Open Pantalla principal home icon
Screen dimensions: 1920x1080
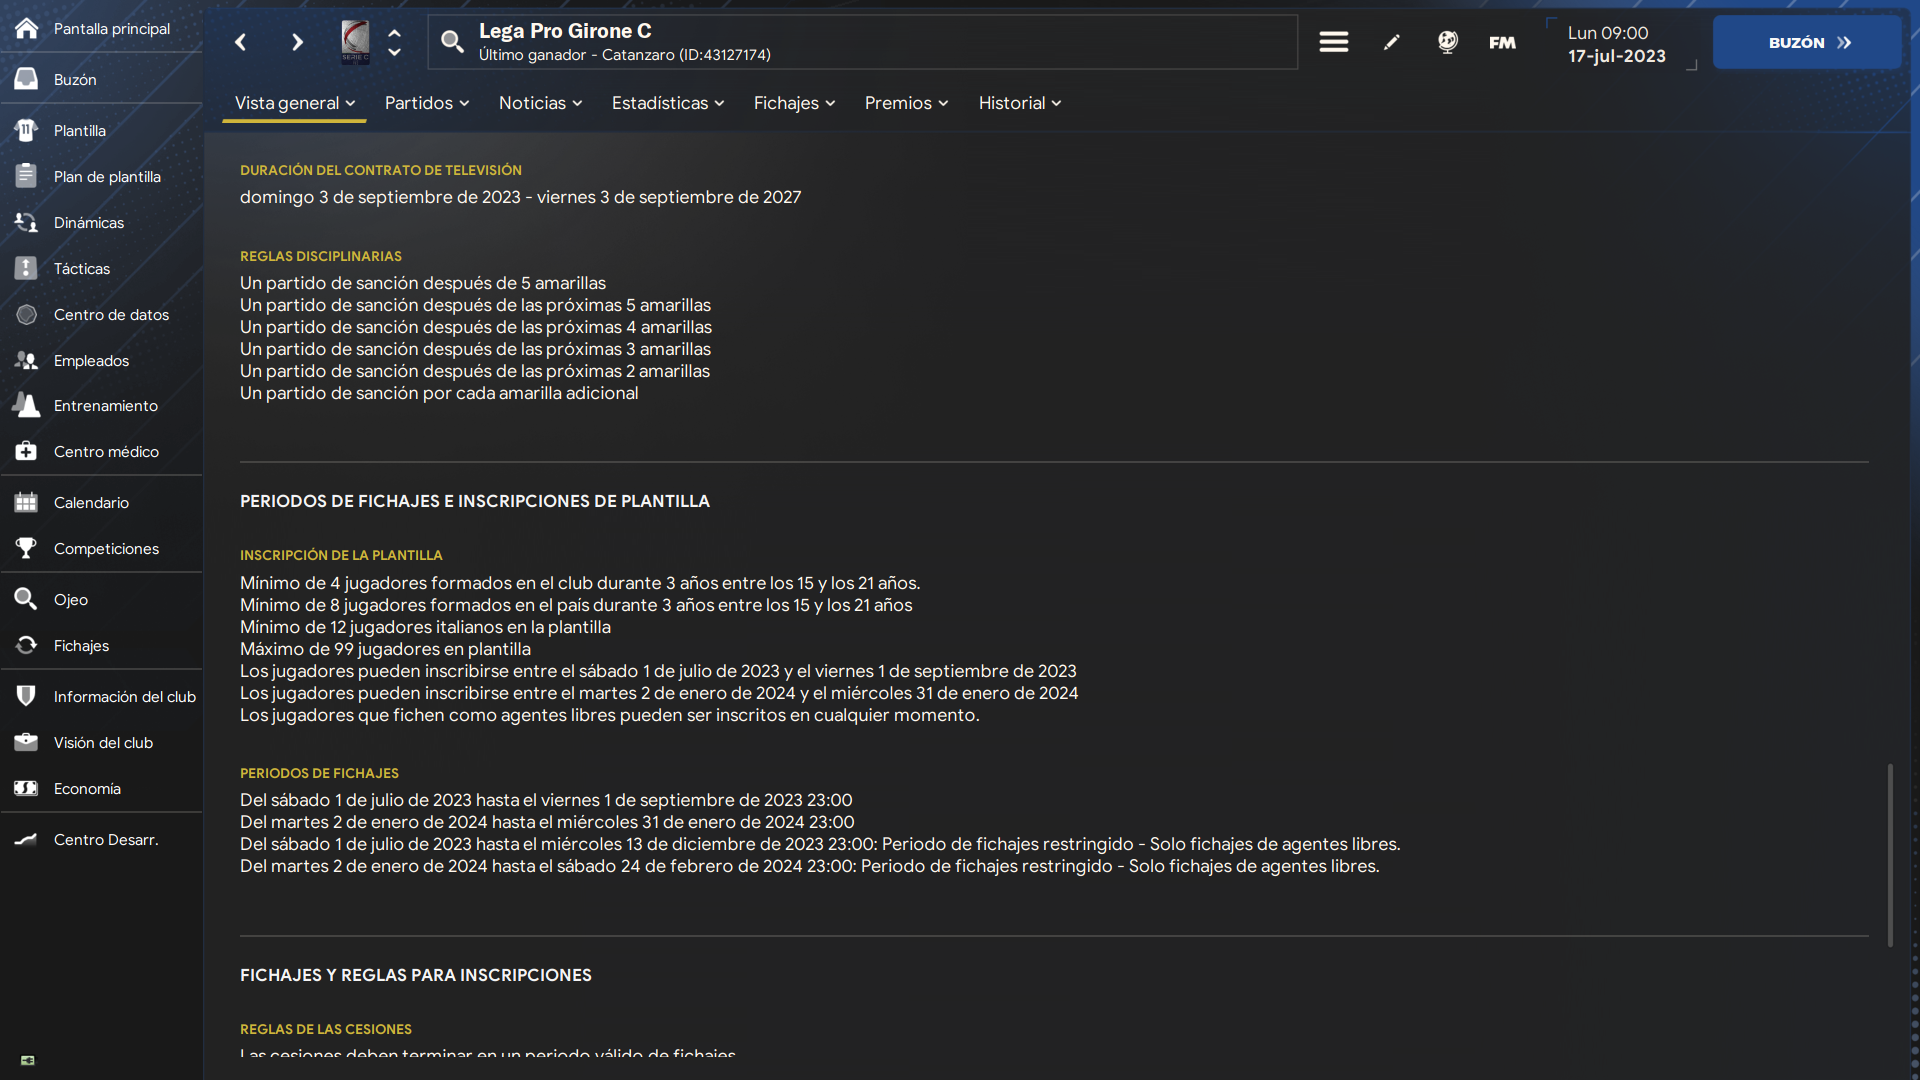click(27, 28)
